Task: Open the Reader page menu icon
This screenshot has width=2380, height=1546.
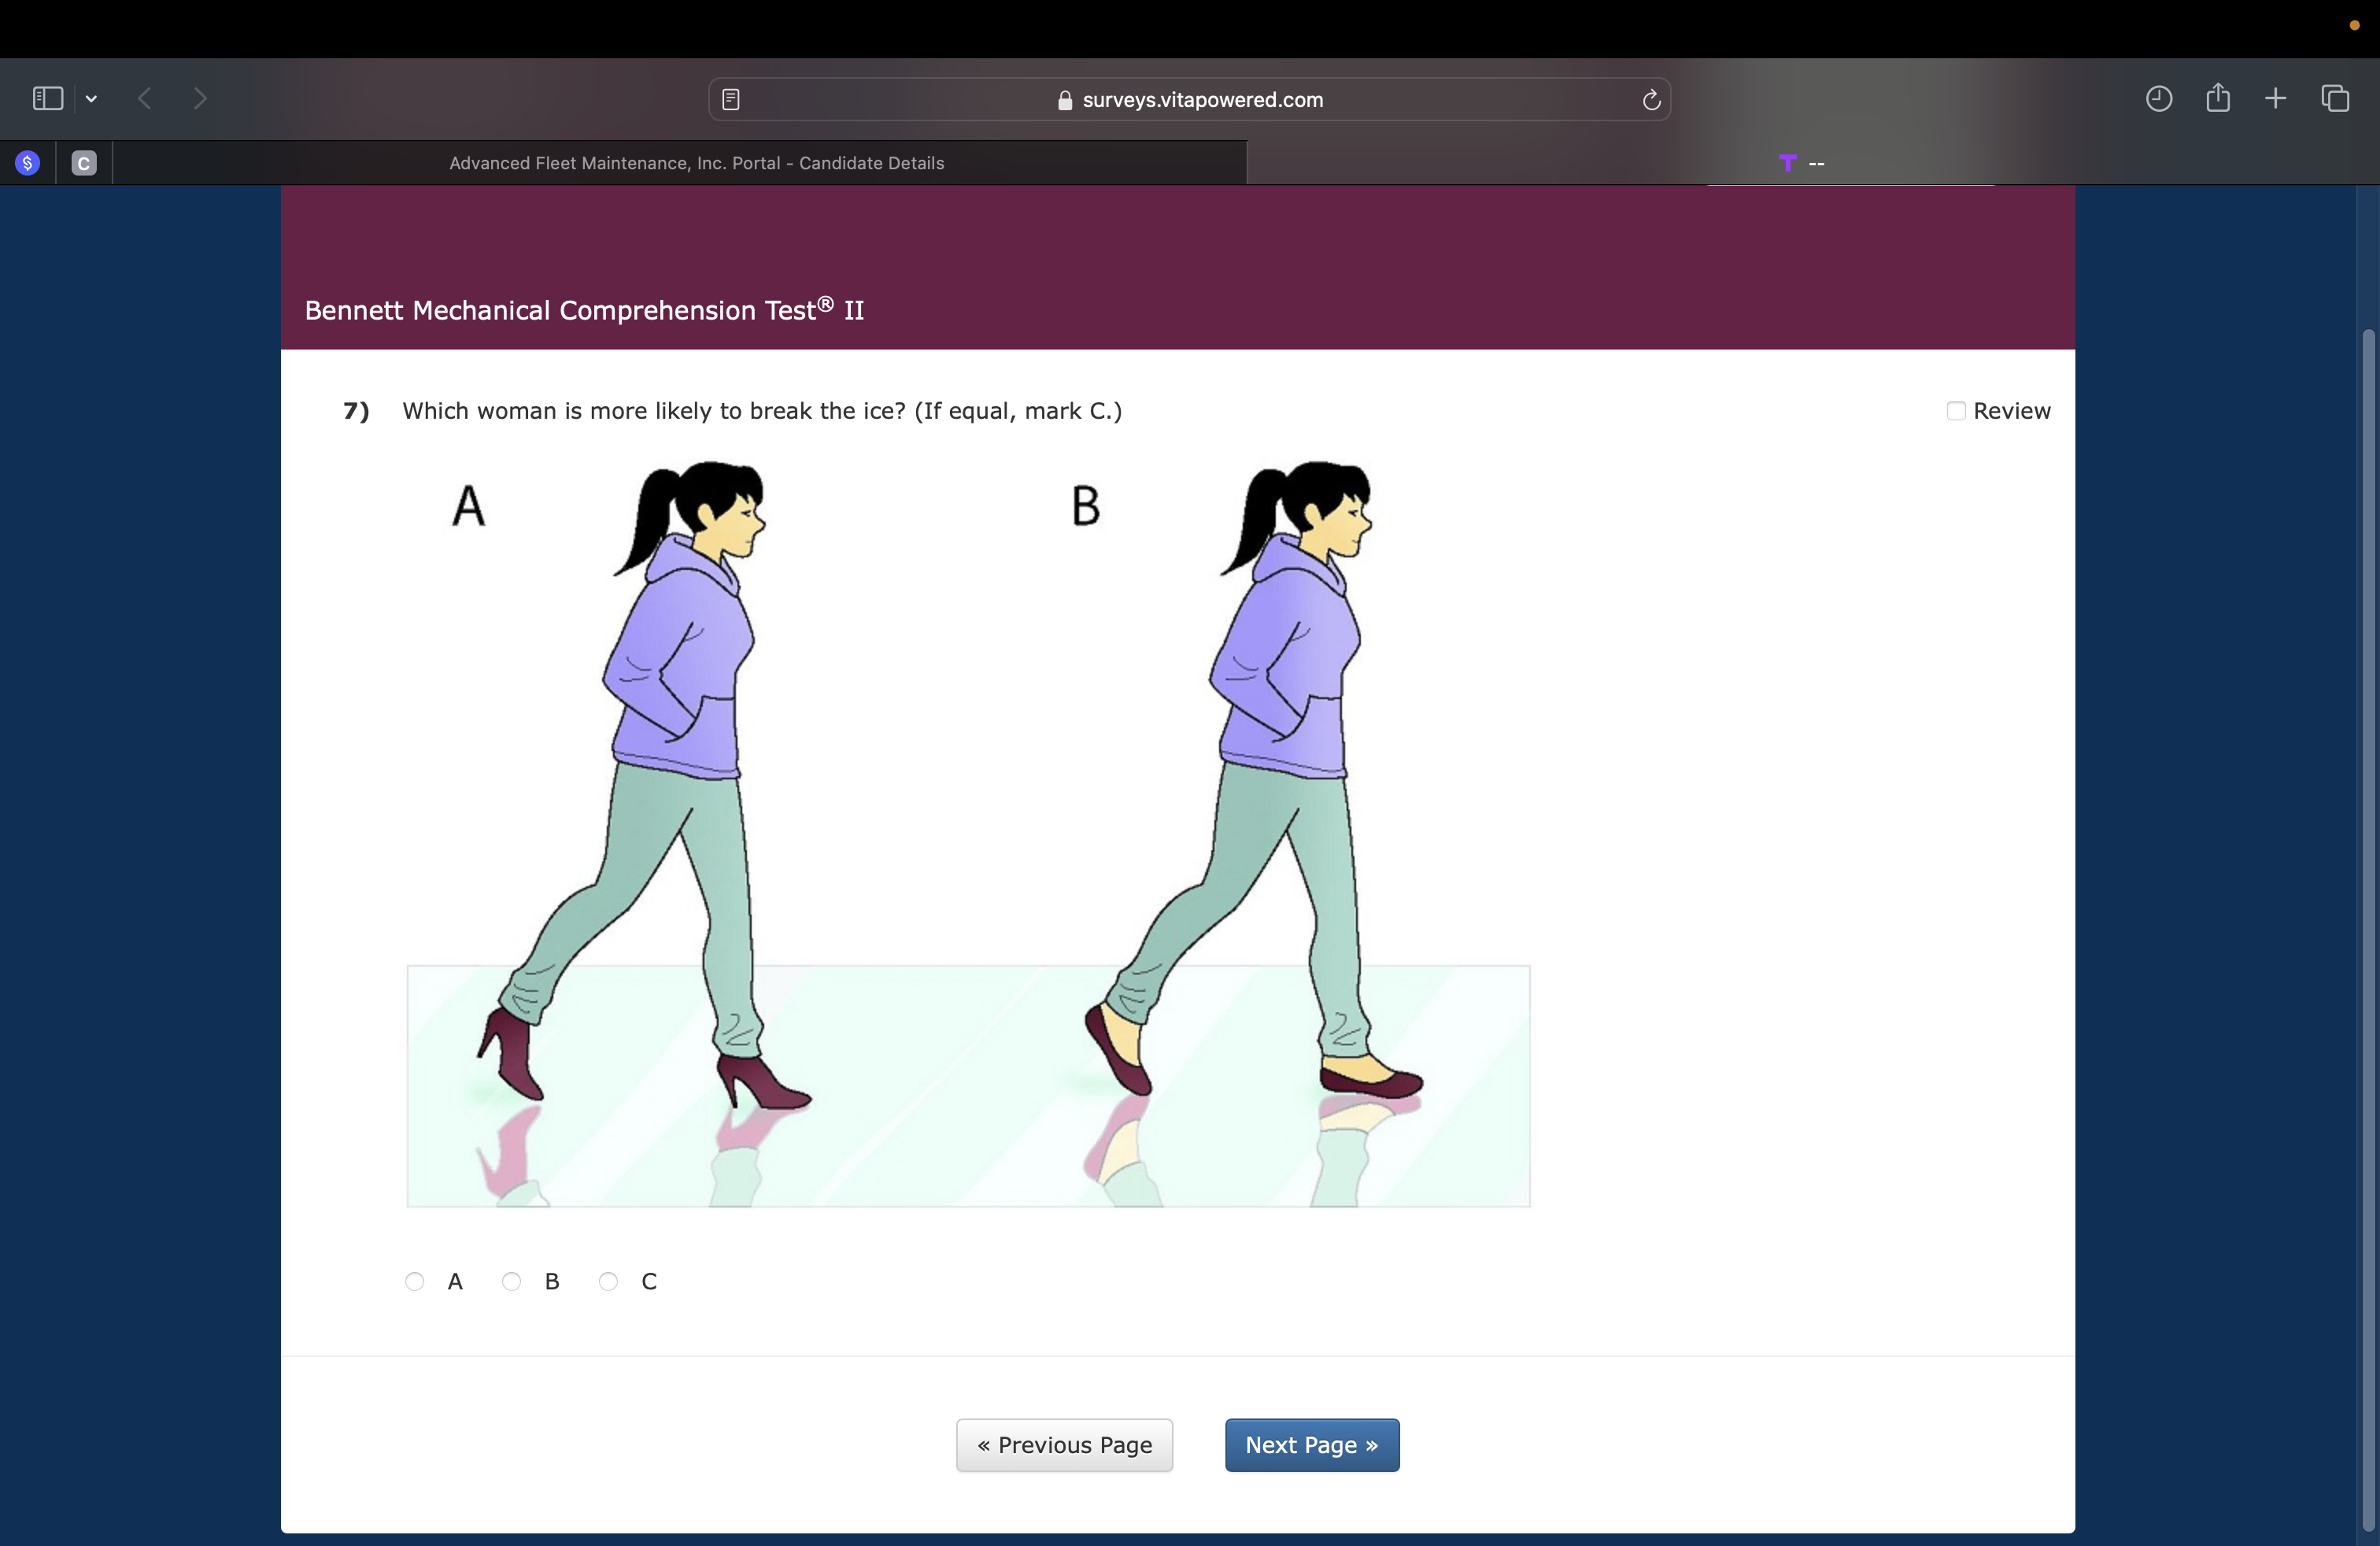Action: [731, 99]
